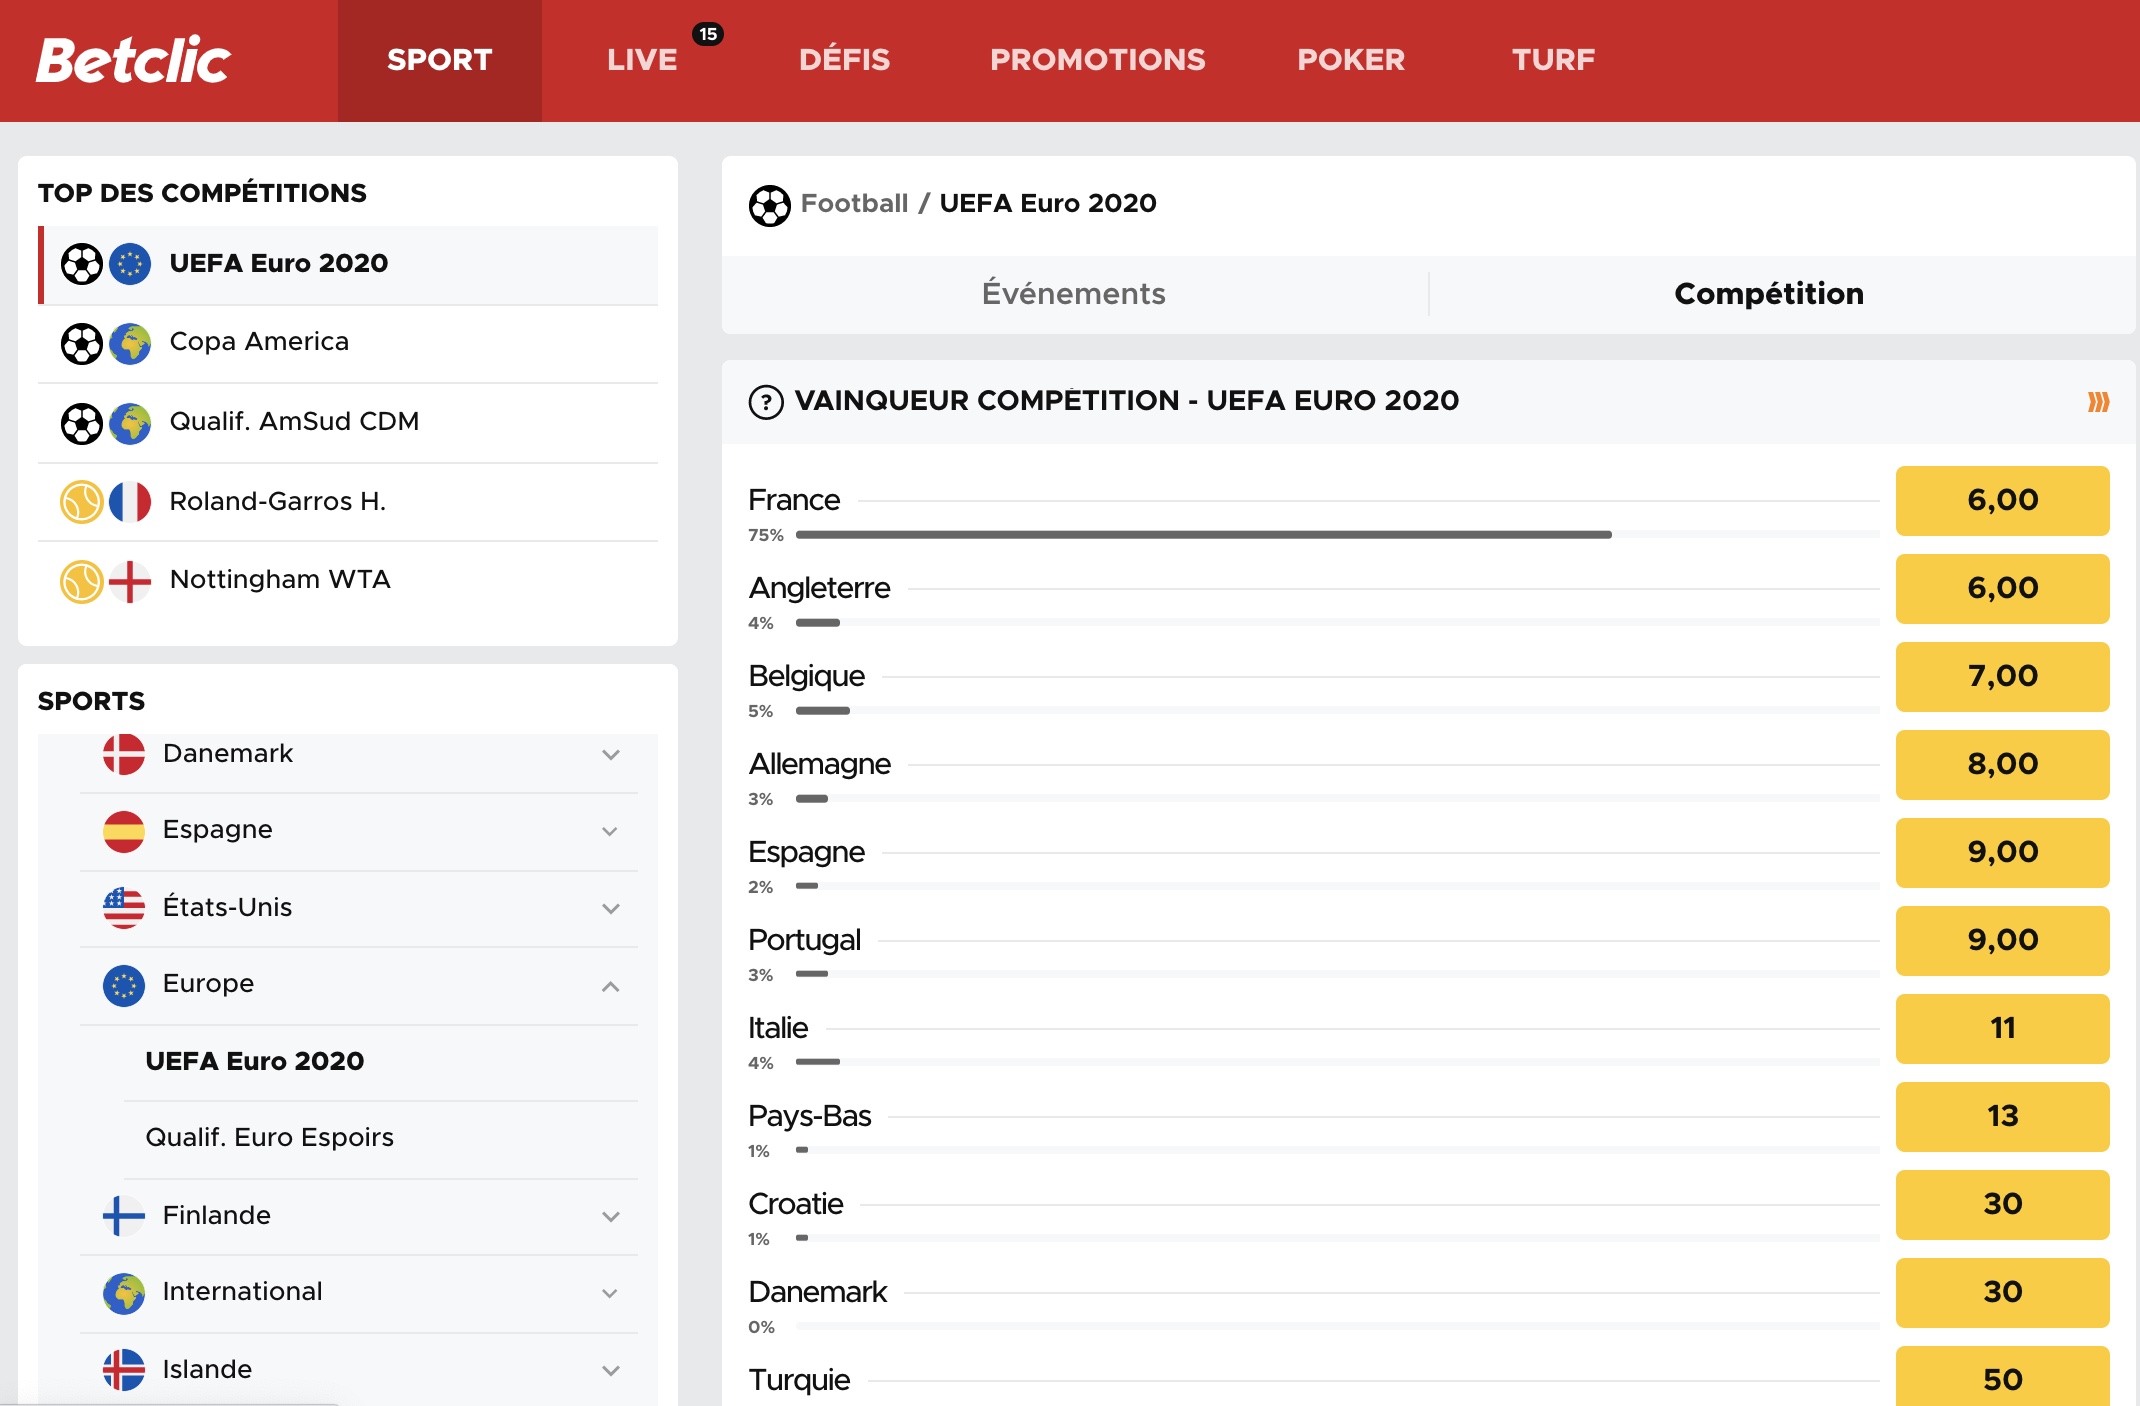Select UEFA Euro 2020 under Europe
2140x1406 pixels.
[x=255, y=1061]
